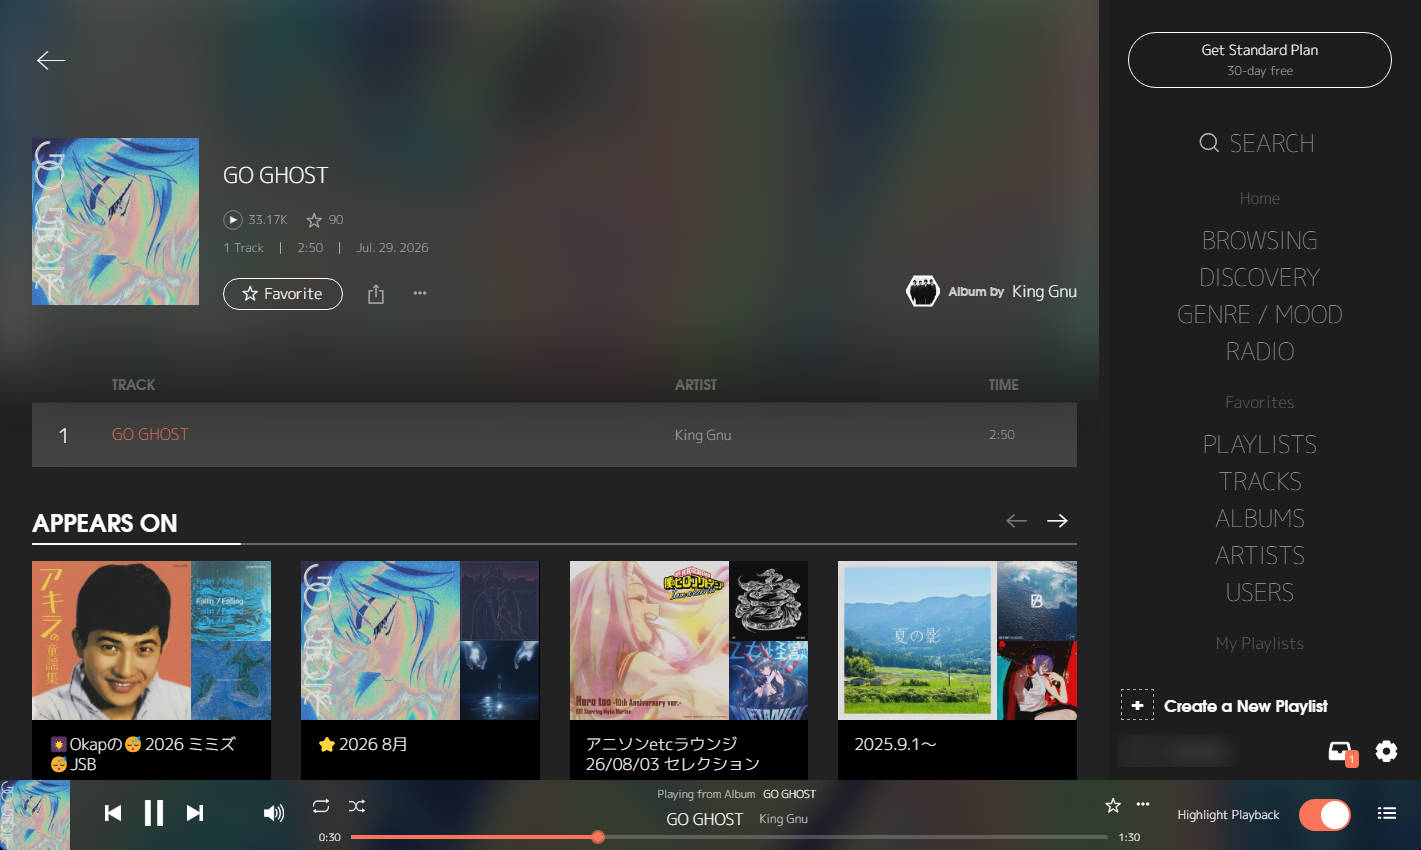1421x850 pixels.
Task: Open DISCOVERY in sidebar
Action: click(1260, 277)
